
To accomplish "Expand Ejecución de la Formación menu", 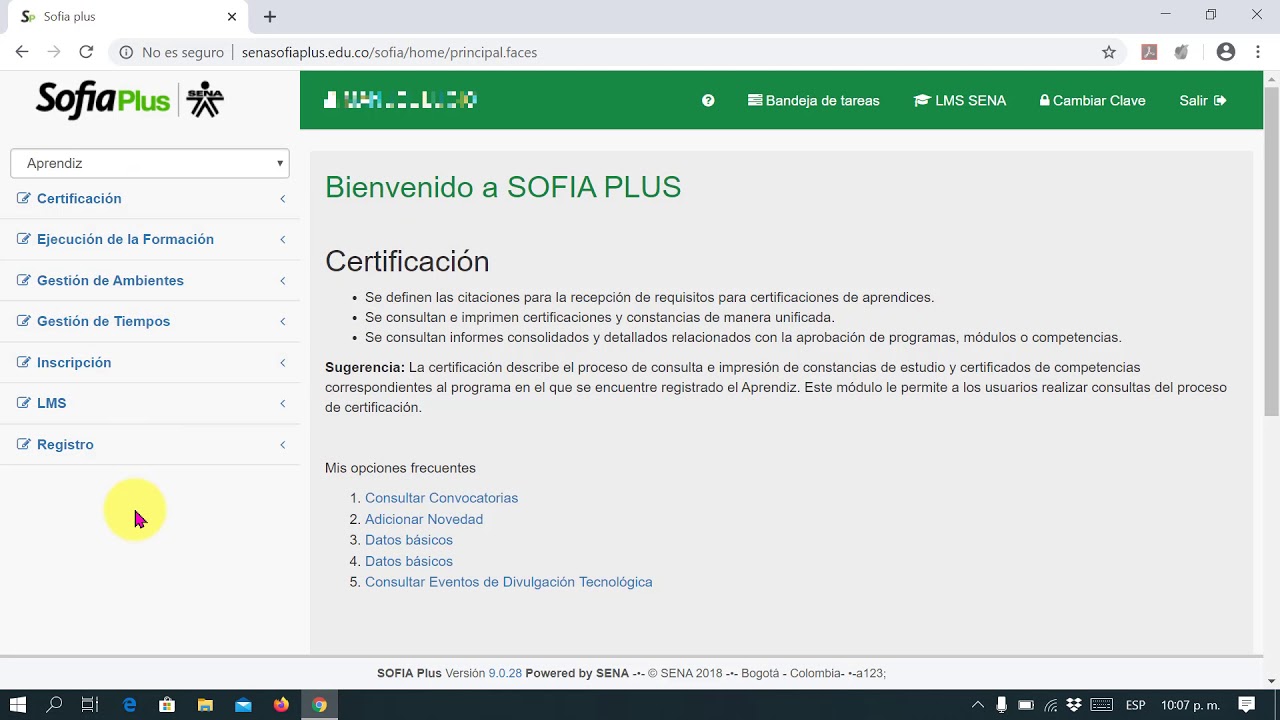I will point(150,239).
